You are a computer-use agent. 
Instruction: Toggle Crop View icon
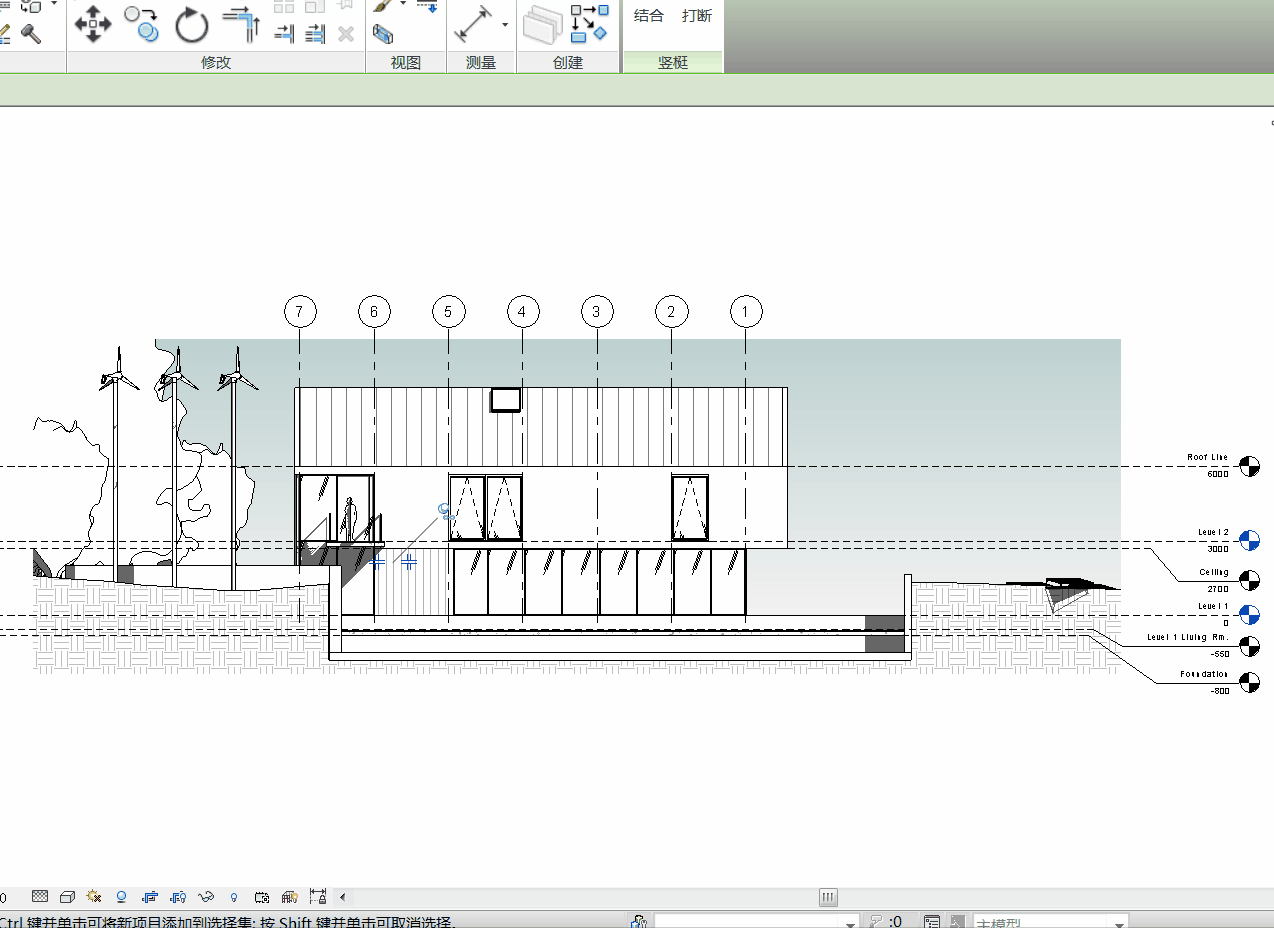click(x=150, y=897)
